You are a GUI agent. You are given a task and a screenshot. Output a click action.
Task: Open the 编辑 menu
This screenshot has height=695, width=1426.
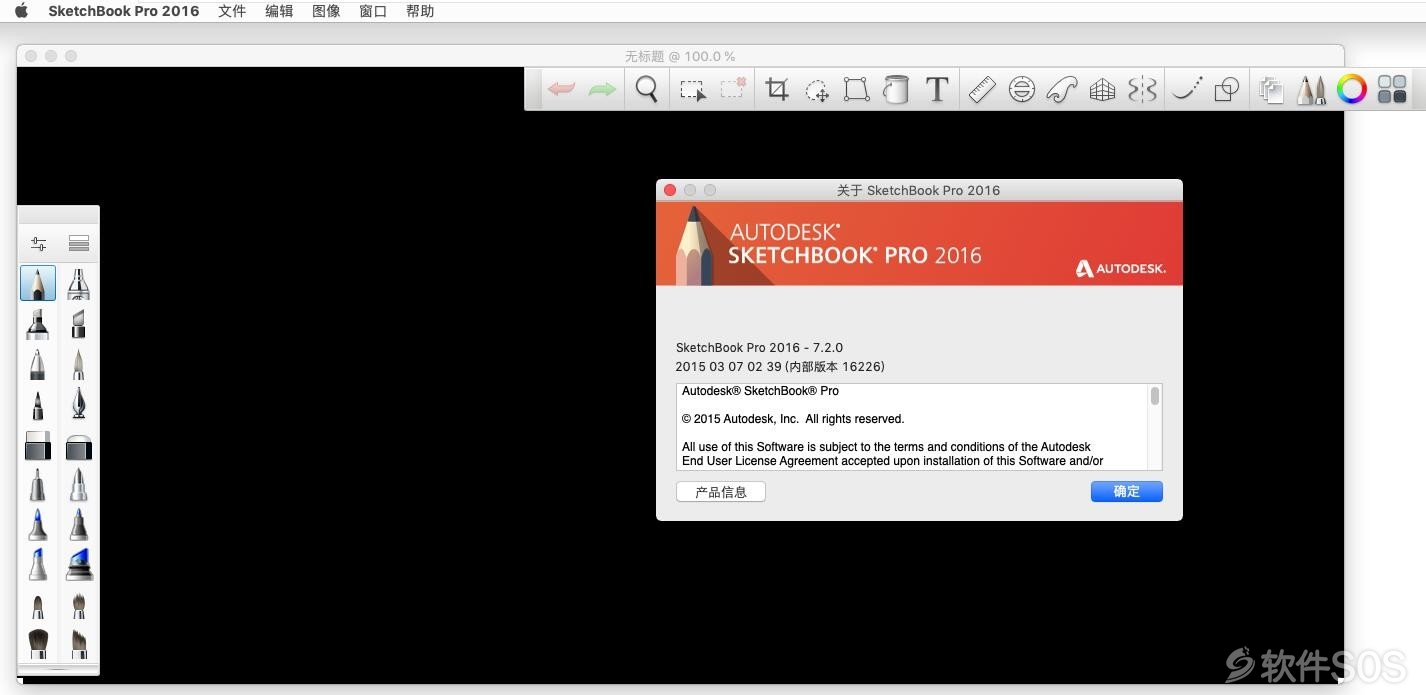click(279, 11)
